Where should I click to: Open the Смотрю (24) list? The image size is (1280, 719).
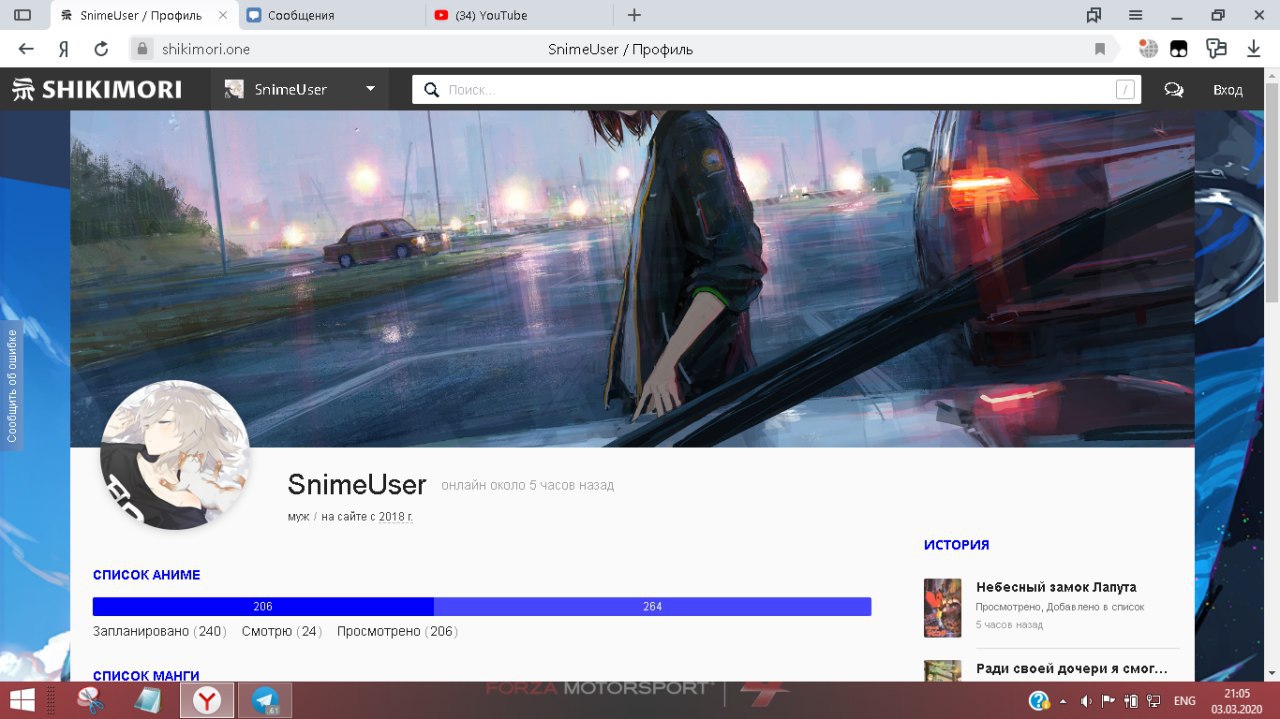click(282, 632)
